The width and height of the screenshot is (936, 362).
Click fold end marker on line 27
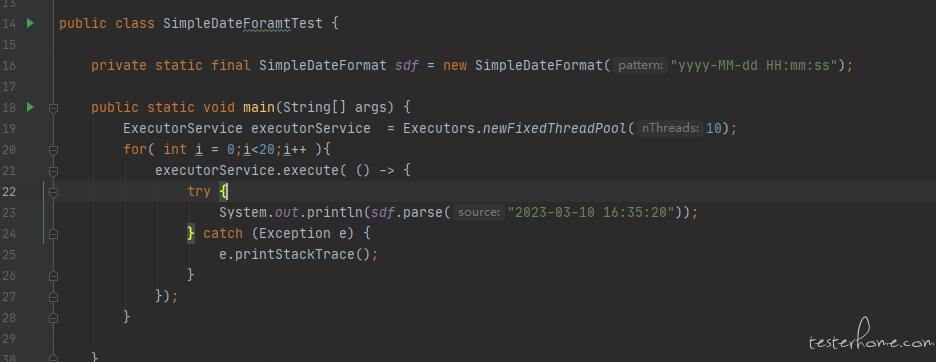click(x=53, y=297)
